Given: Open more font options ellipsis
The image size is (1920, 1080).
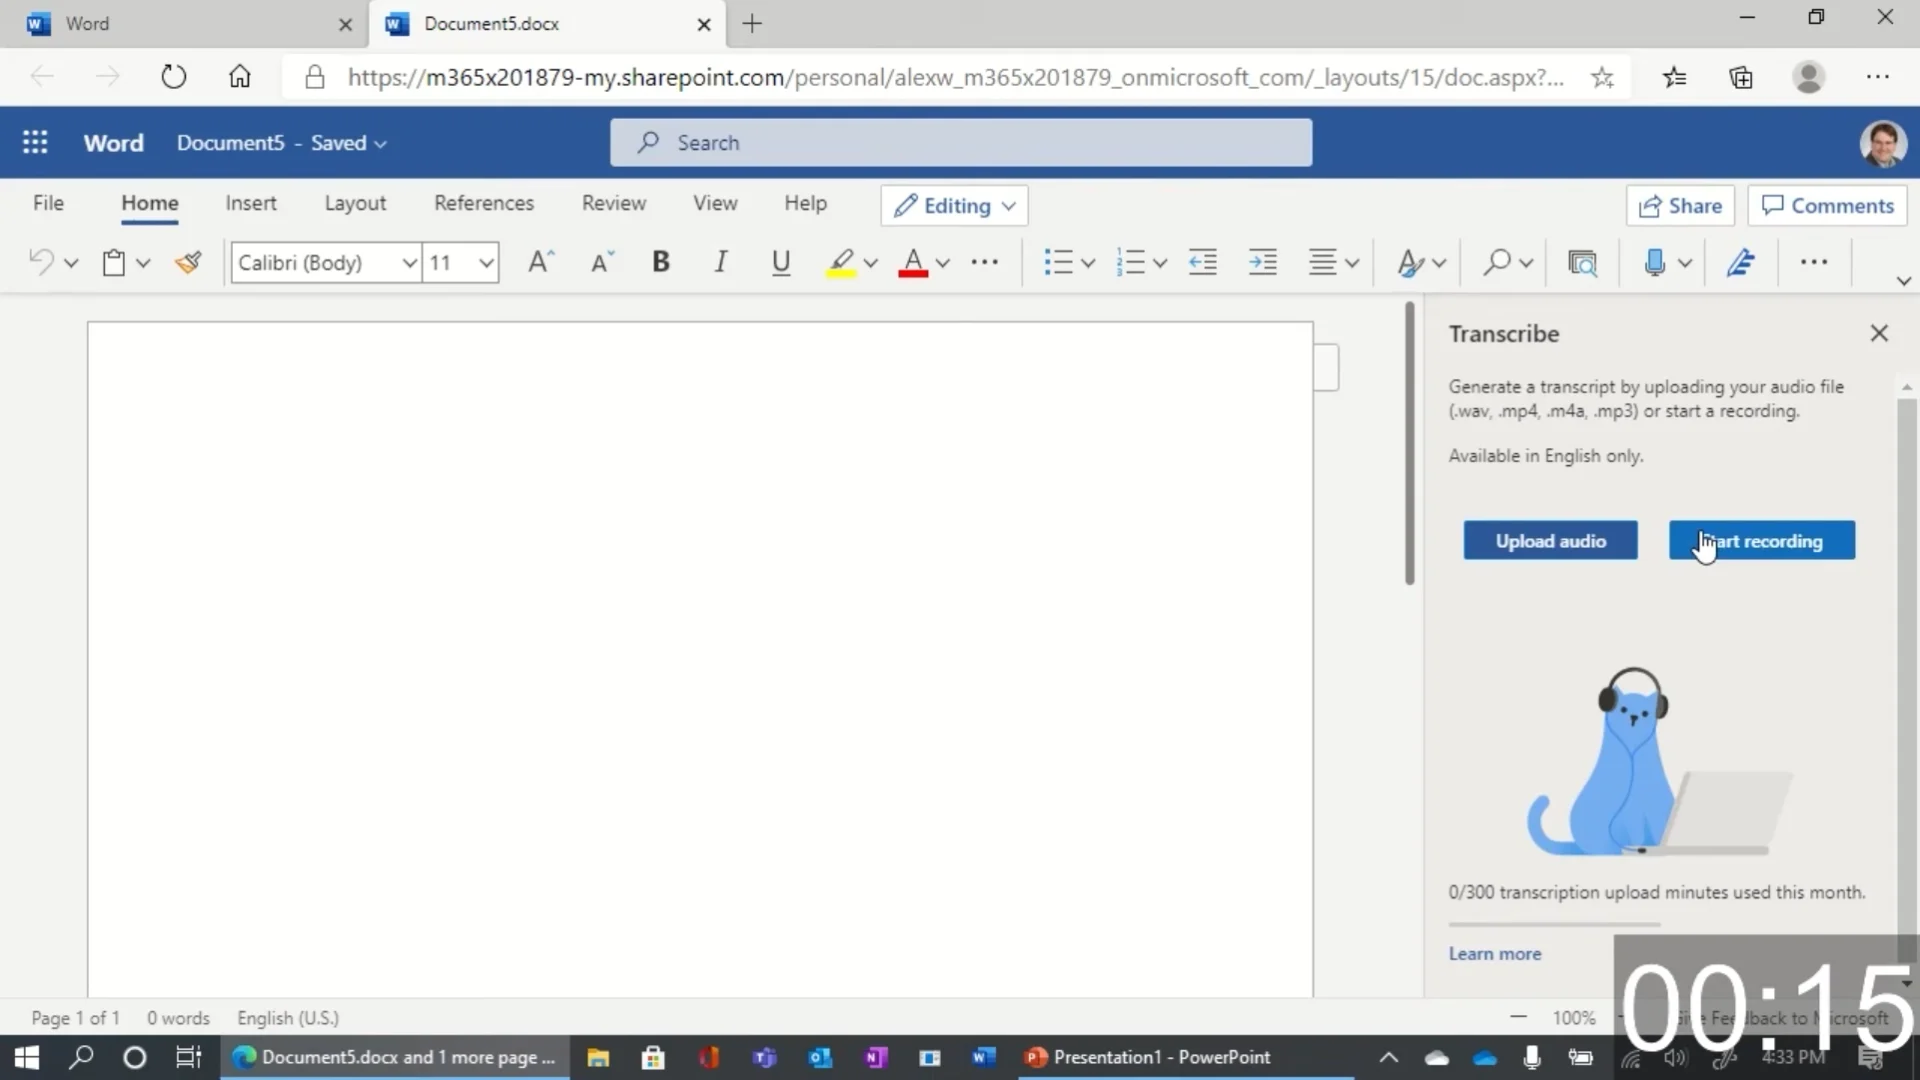Looking at the screenshot, I should 985,262.
